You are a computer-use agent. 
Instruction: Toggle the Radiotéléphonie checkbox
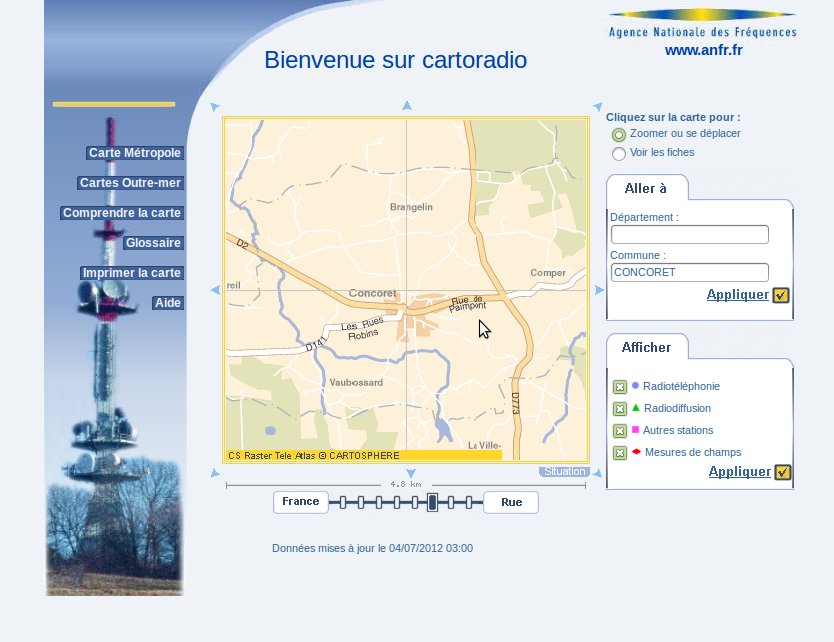(620, 387)
